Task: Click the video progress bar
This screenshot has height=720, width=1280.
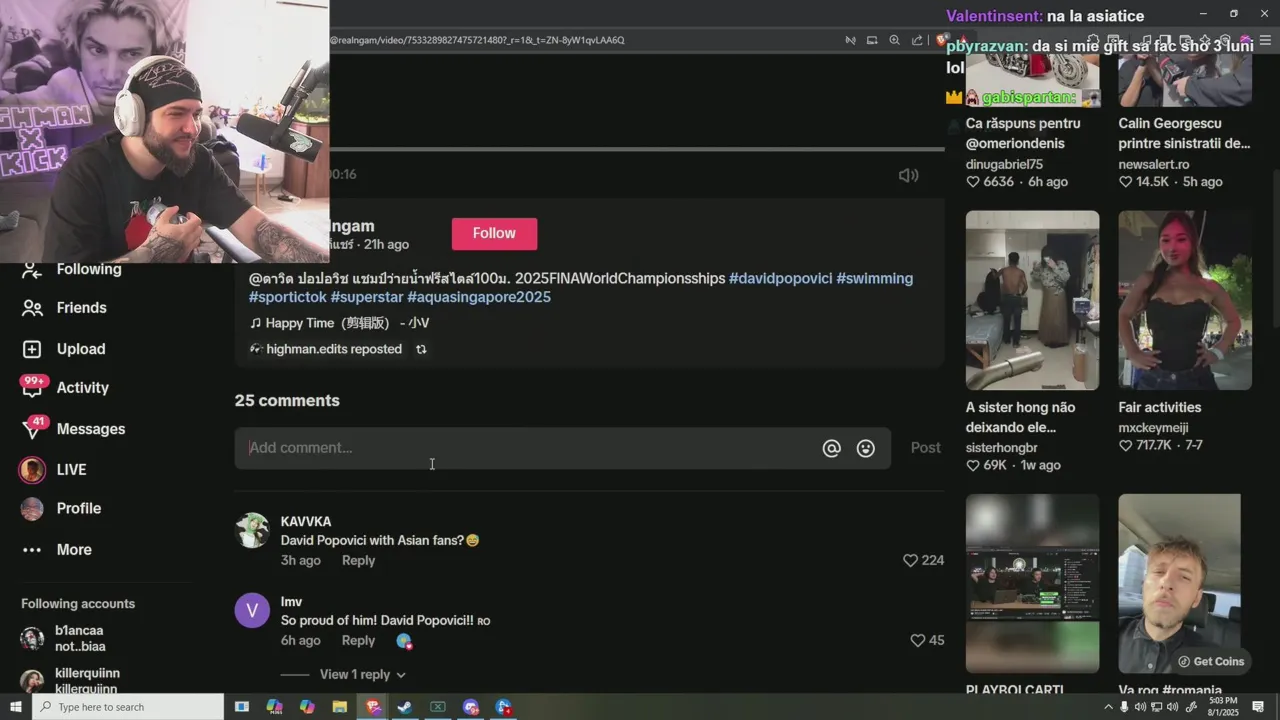Action: (x=636, y=149)
